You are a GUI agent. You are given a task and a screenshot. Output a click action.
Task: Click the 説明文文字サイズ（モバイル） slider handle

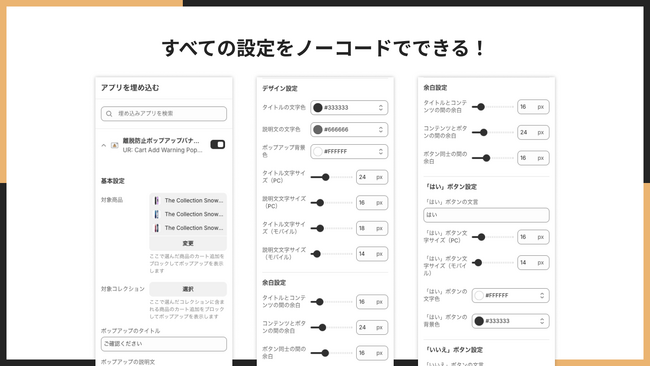click(317, 254)
